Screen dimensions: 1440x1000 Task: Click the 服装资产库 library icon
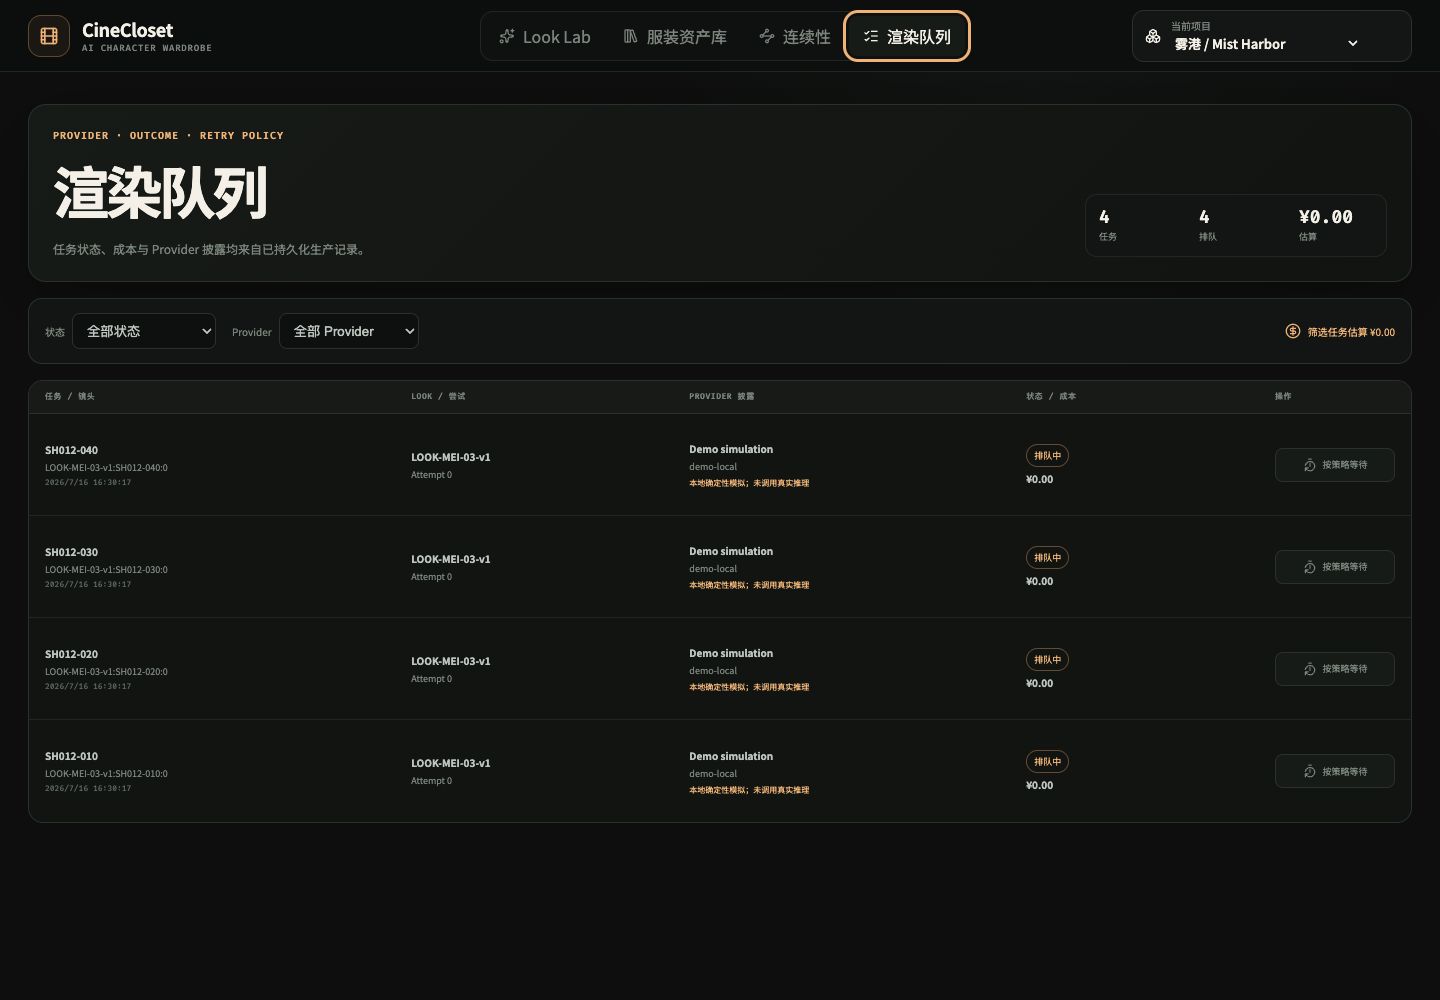(x=630, y=36)
